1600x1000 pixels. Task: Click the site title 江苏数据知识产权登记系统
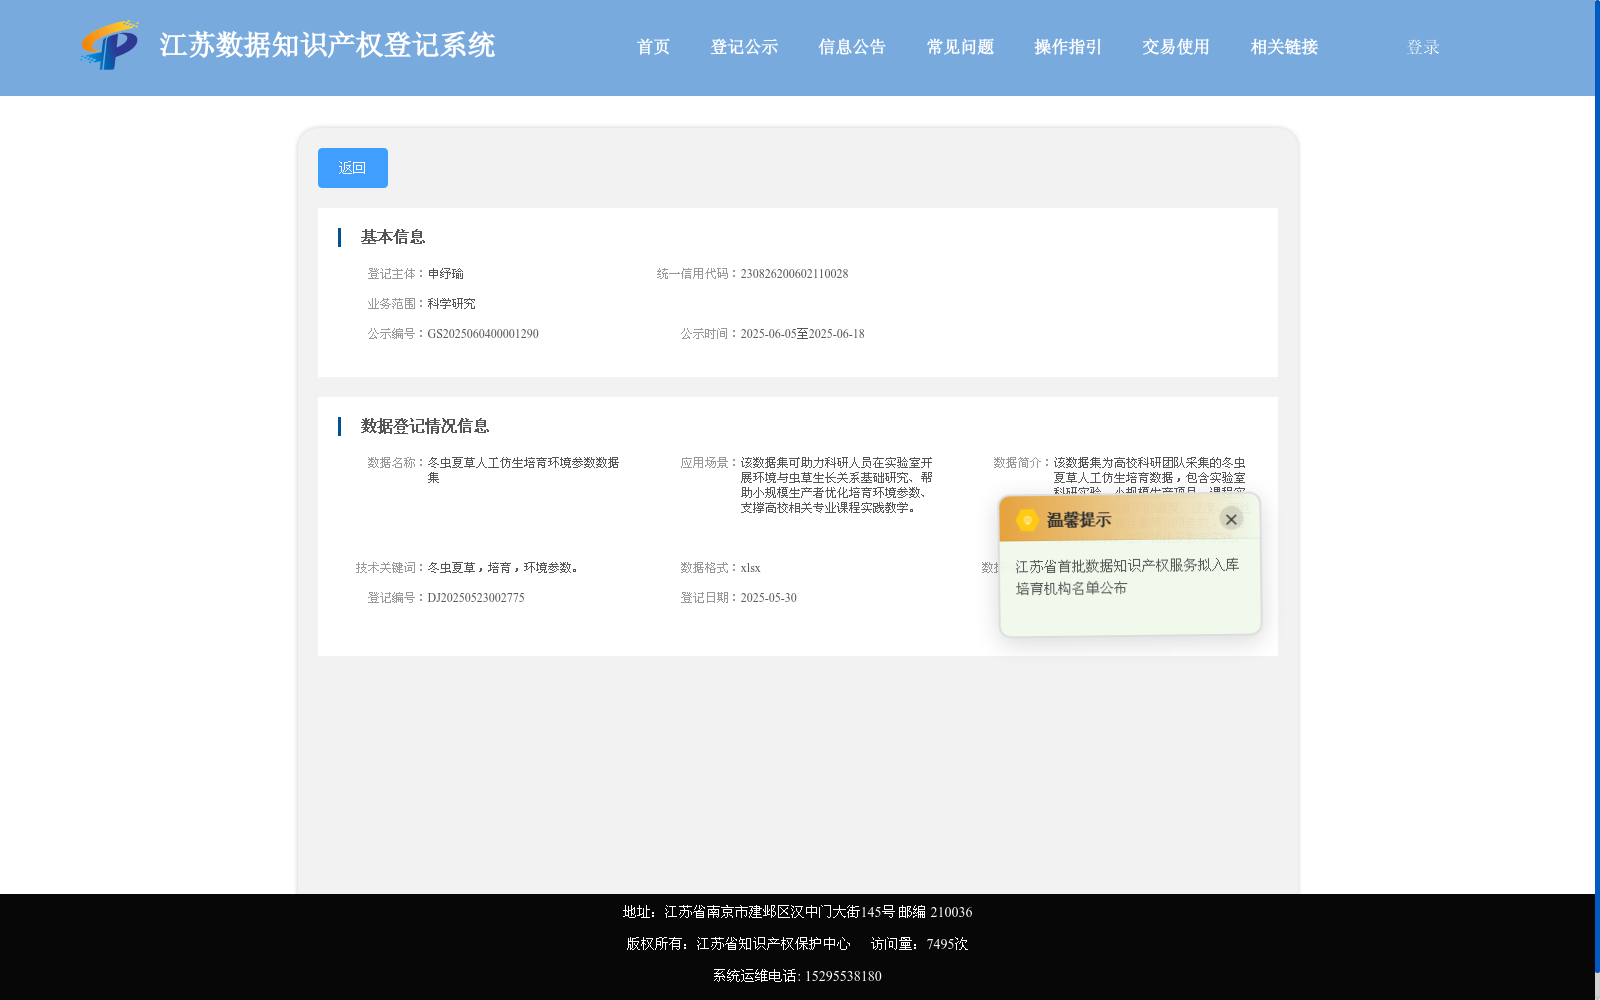(x=327, y=45)
